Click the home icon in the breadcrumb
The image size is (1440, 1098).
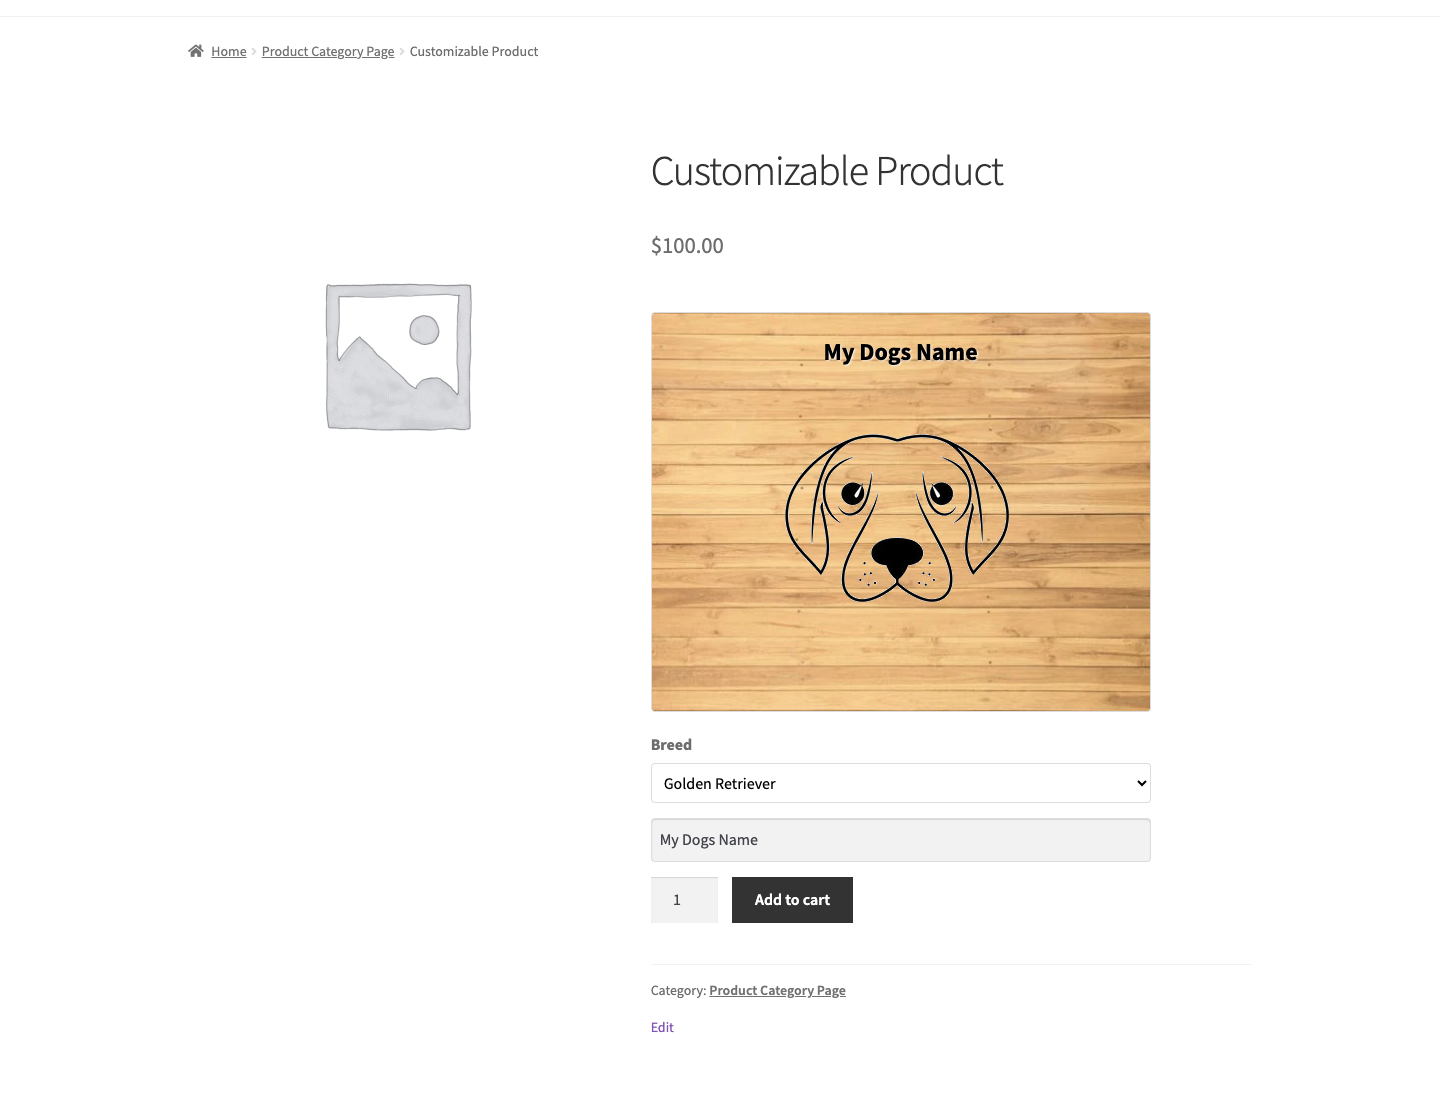tap(196, 51)
